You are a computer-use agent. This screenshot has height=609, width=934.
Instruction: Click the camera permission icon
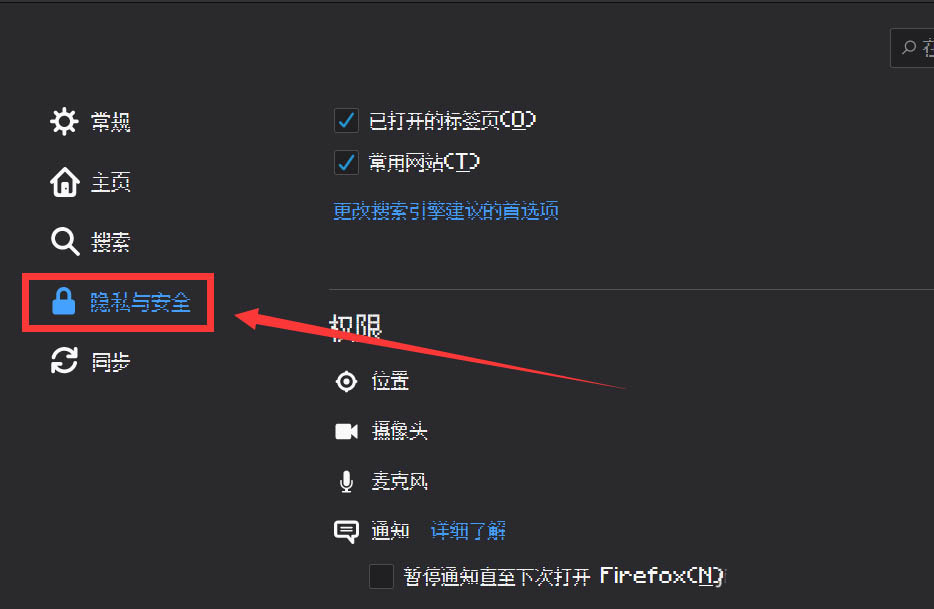[346, 431]
